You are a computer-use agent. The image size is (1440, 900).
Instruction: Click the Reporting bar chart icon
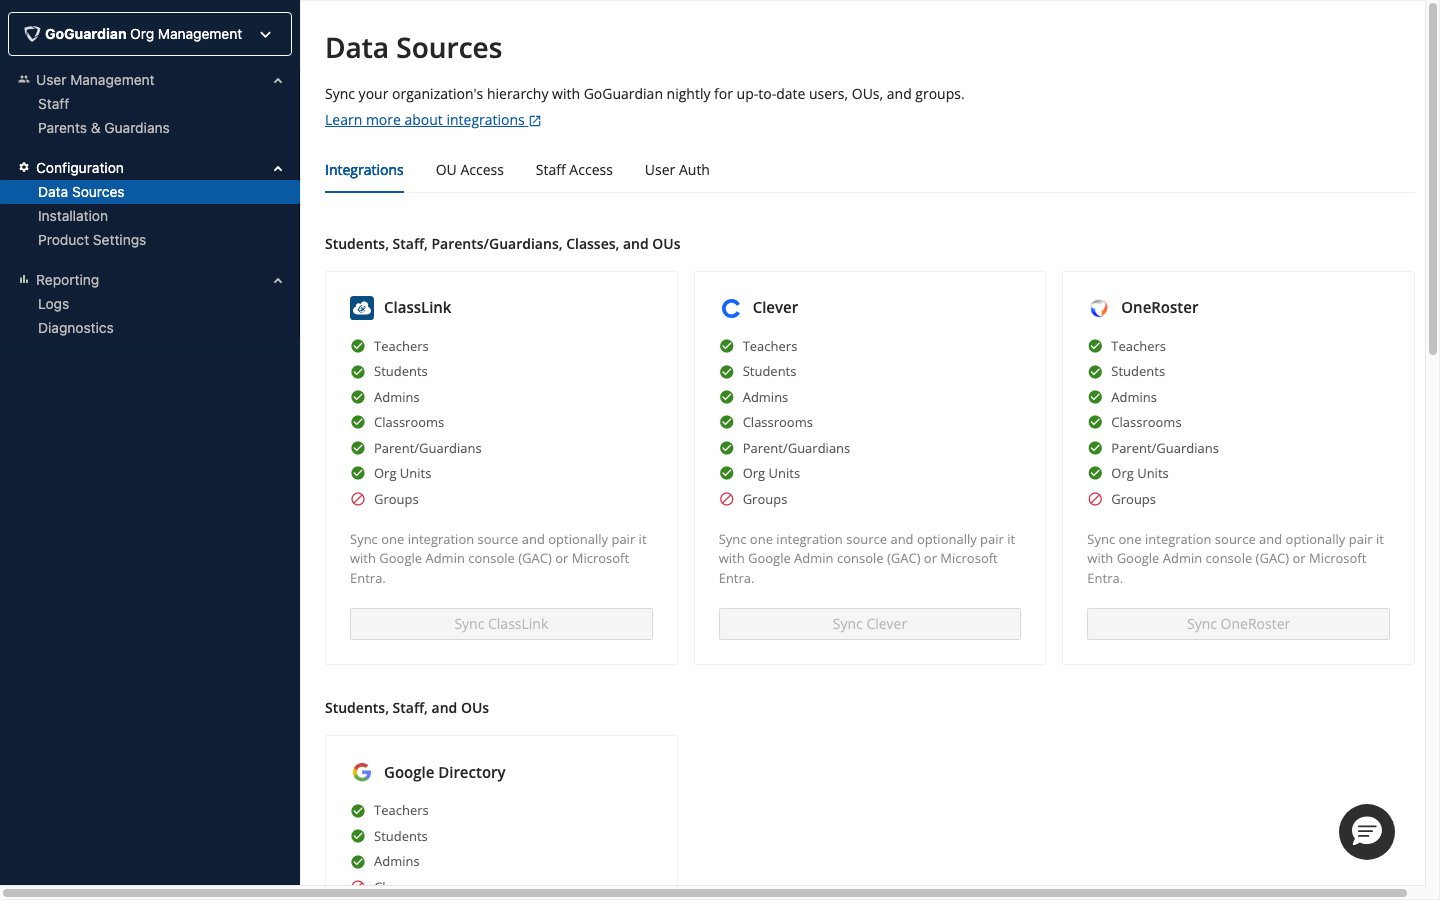click(24, 279)
